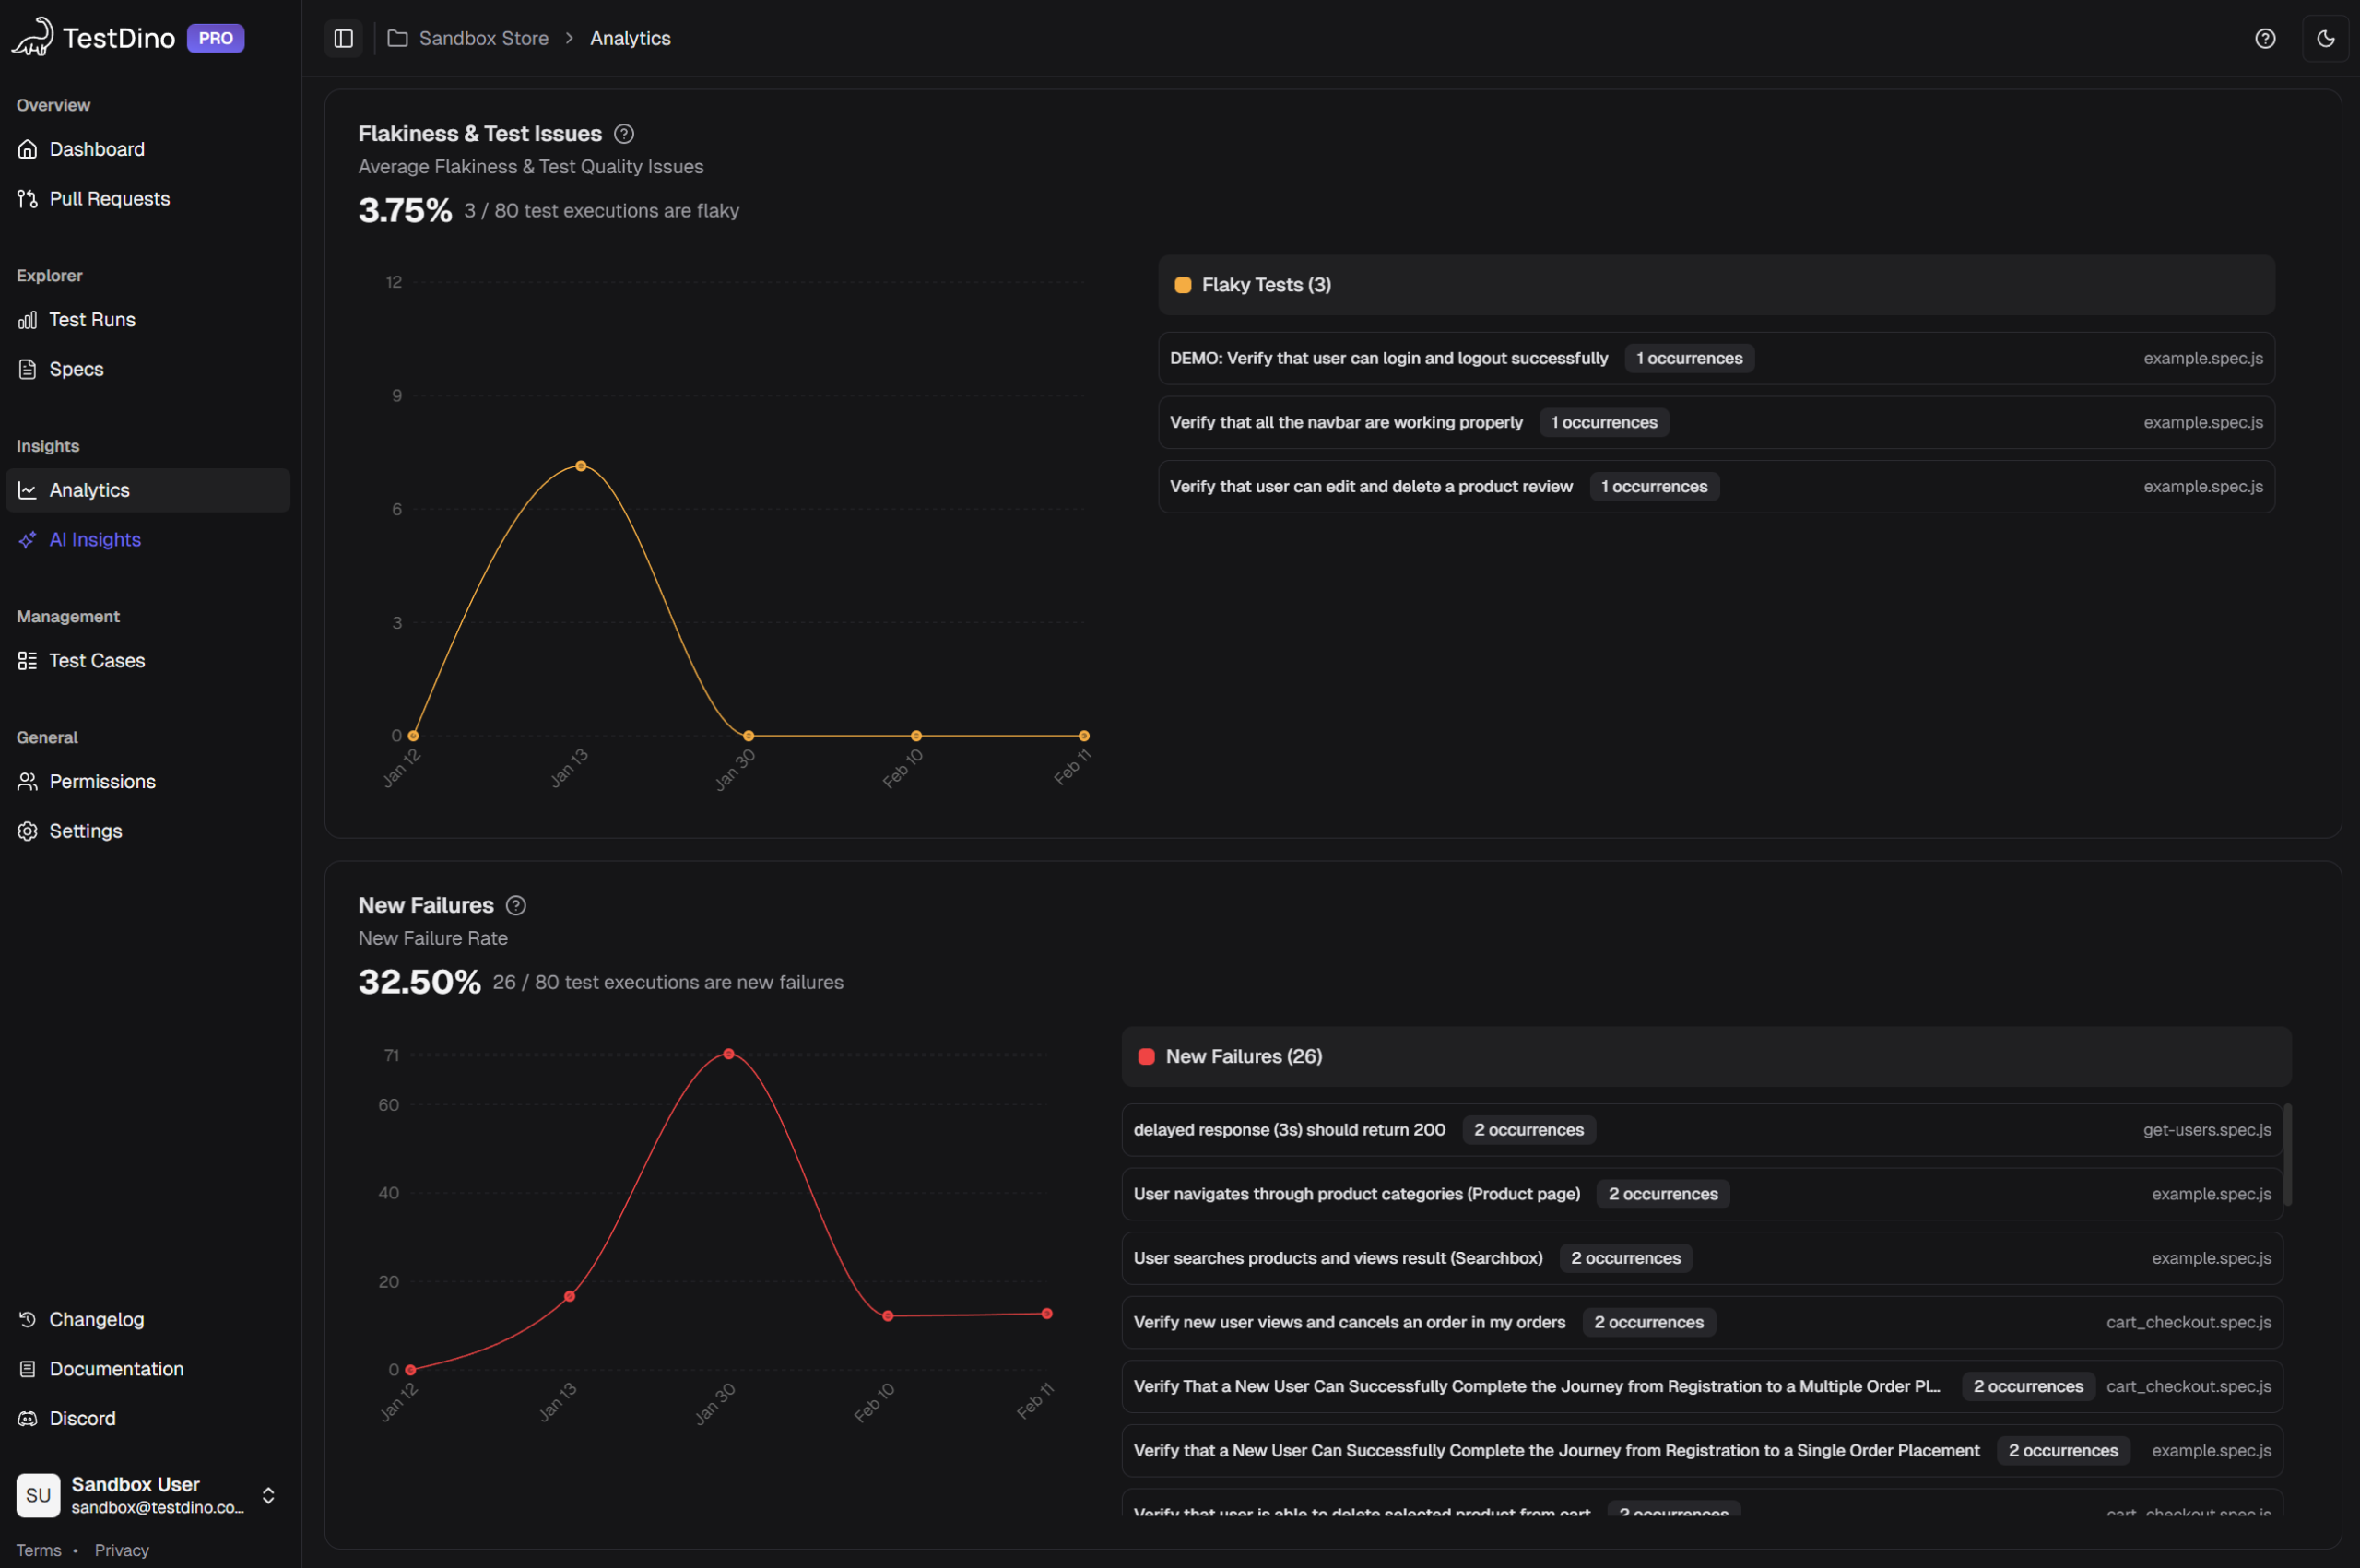Open the Privacy link in footer
Image resolution: width=2360 pixels, height=1568 pixels.
coord(121,1550)
